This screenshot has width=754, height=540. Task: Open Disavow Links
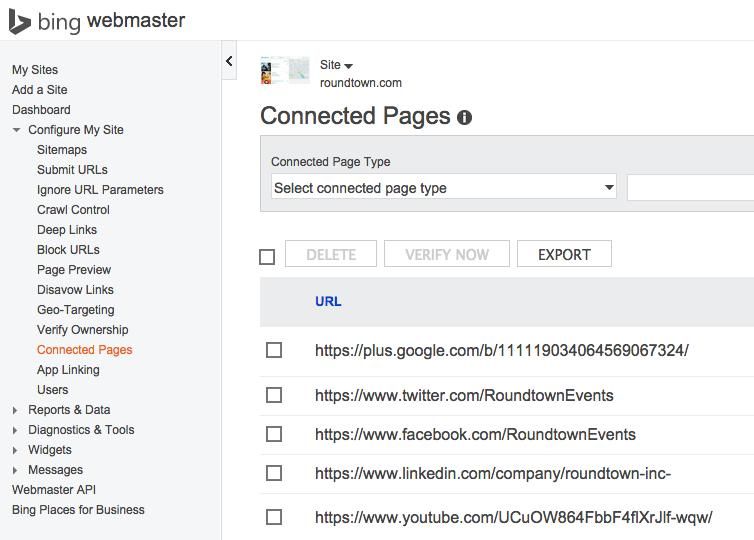(75, 289)
